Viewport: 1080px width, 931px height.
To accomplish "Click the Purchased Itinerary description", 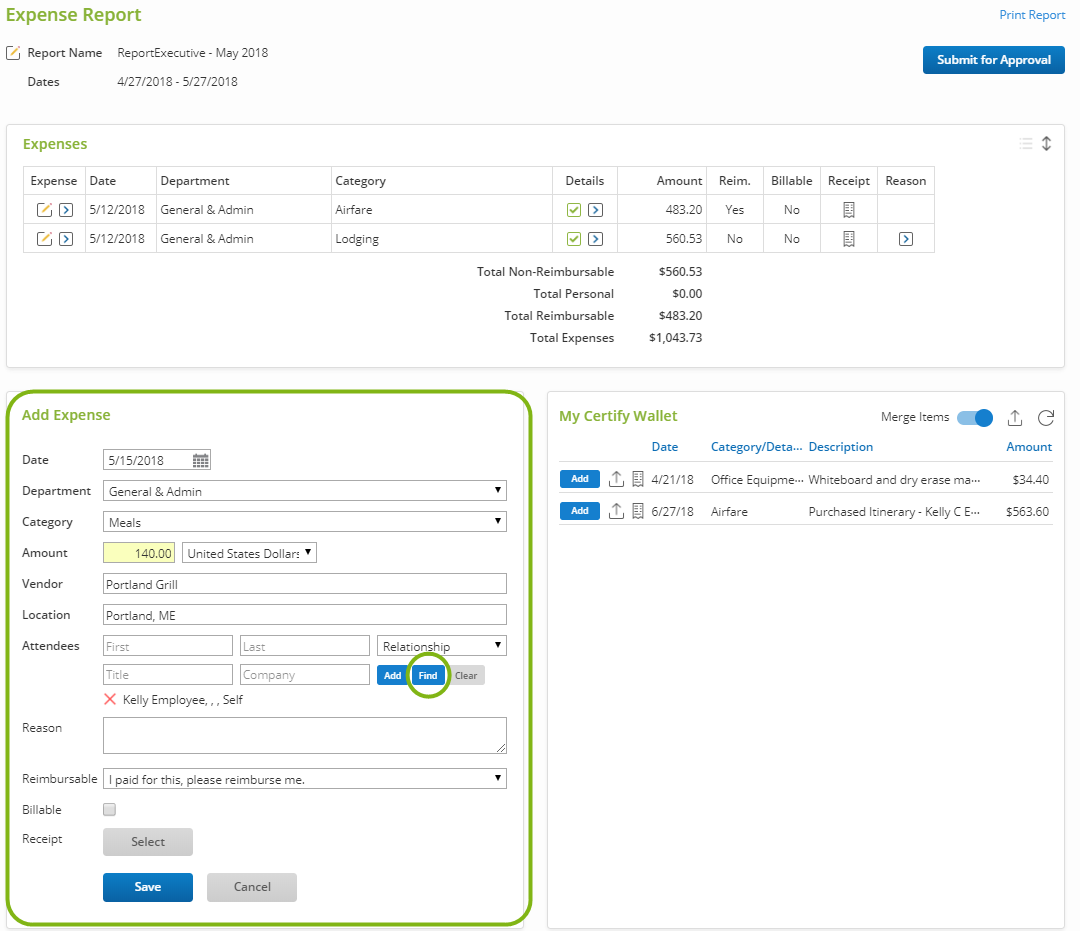I will [894, 512].
